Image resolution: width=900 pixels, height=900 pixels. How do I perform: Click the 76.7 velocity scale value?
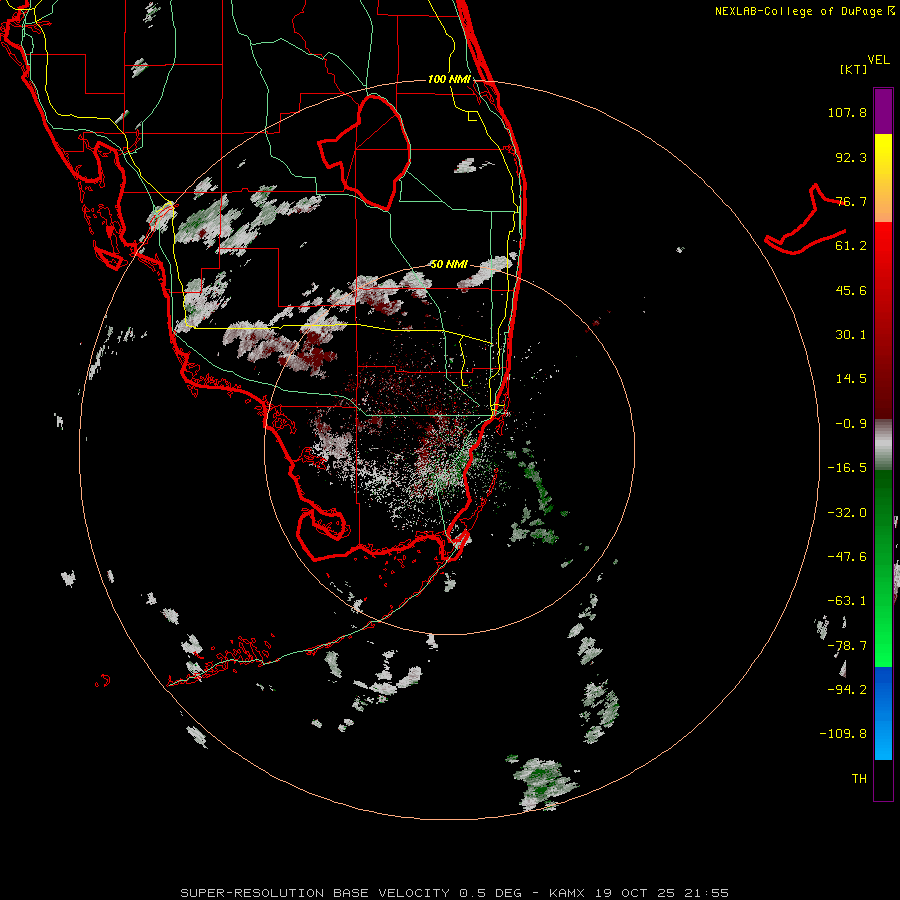click(x=851, y=201)
